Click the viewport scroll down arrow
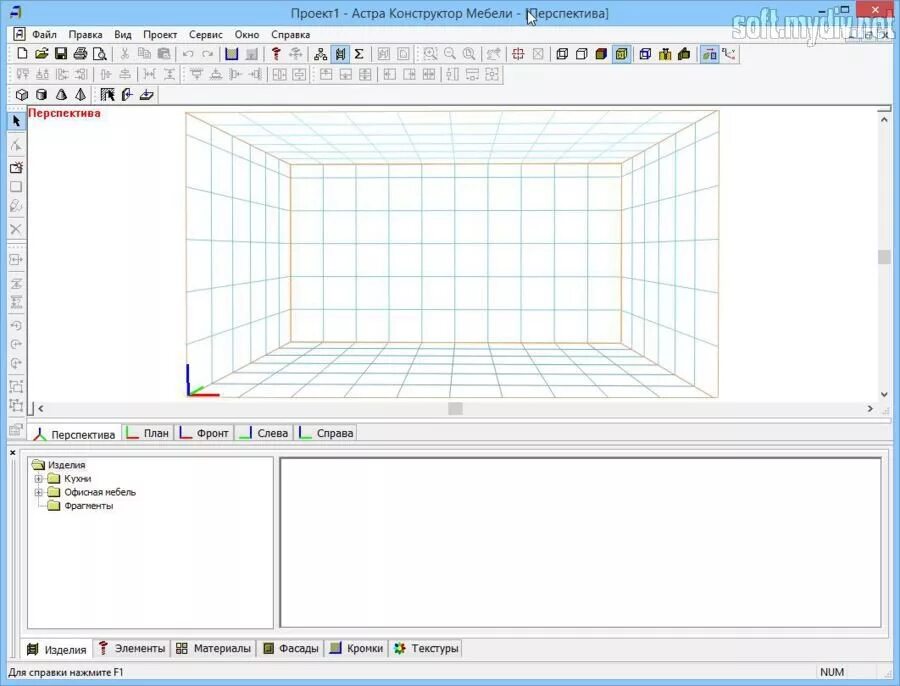This screenshot has width=900, height=686. [x=884, y=394]
